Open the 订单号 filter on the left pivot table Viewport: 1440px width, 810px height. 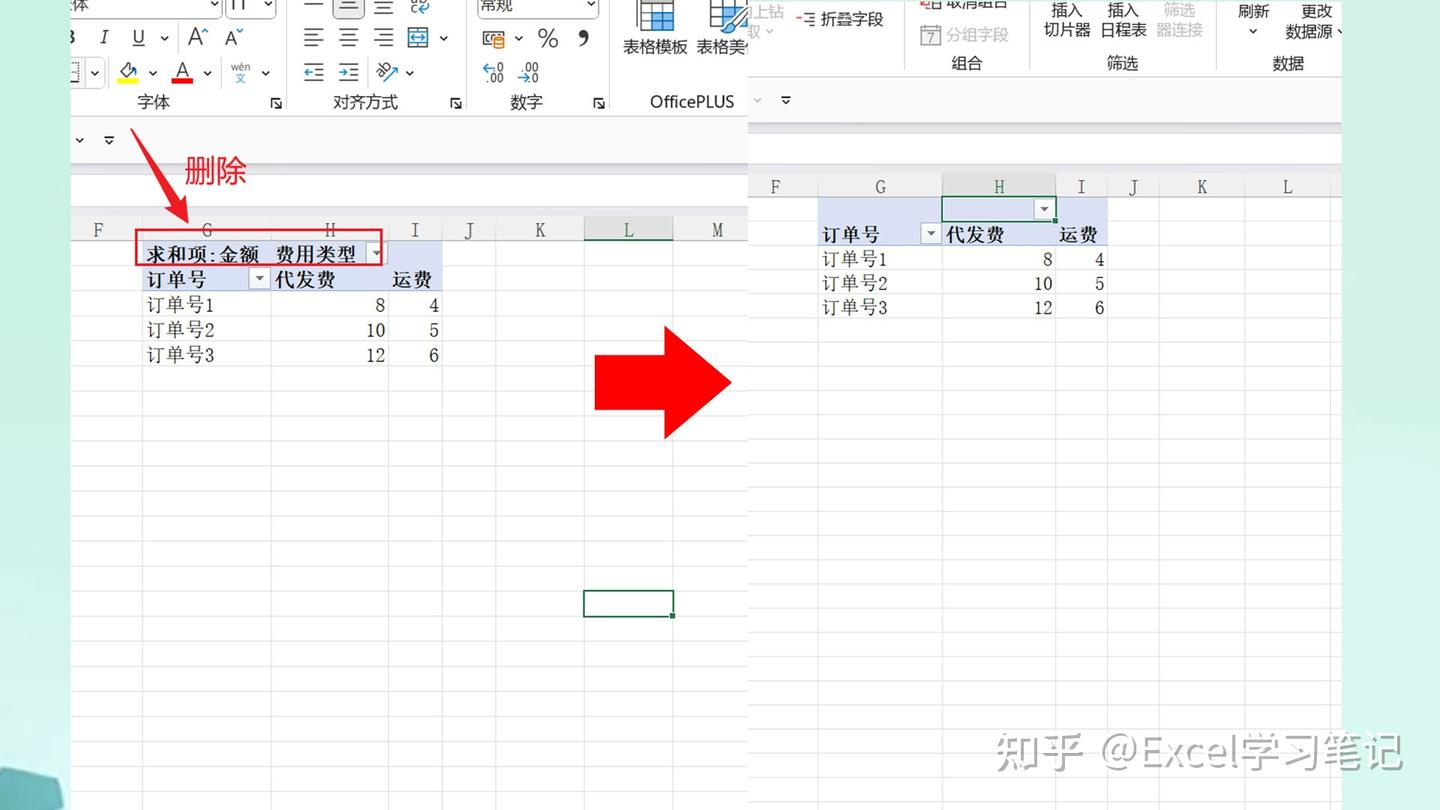coord(259,279)
